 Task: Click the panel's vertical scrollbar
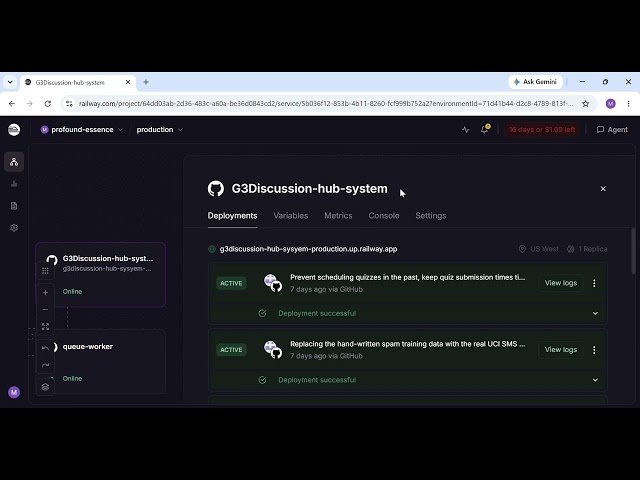633,251
